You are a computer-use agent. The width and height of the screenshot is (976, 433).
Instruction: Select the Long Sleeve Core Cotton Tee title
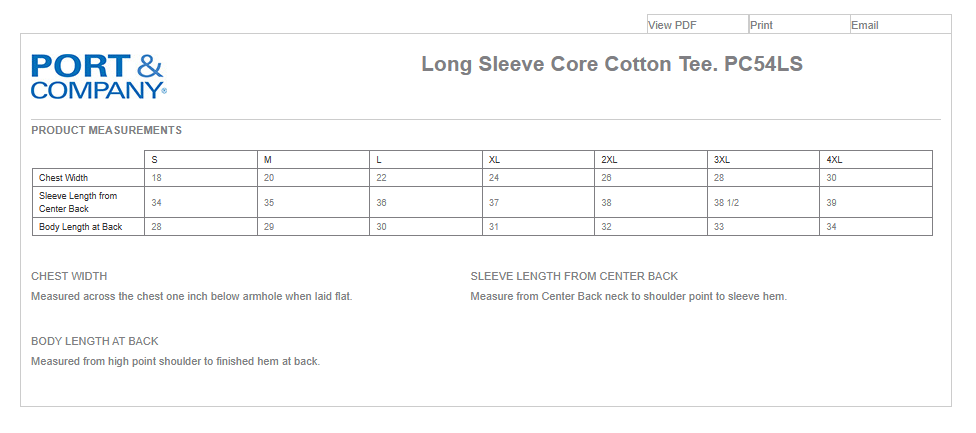(612, 64)
